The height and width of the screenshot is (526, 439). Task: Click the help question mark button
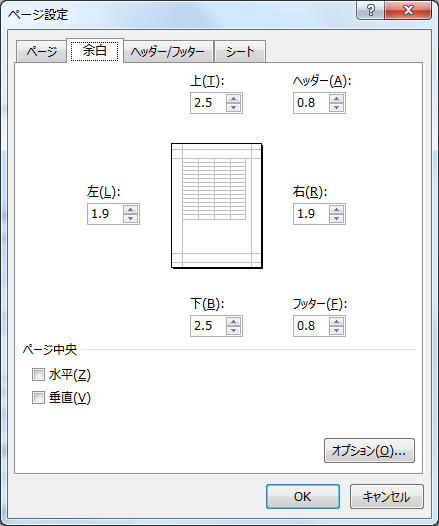(371, 10)
